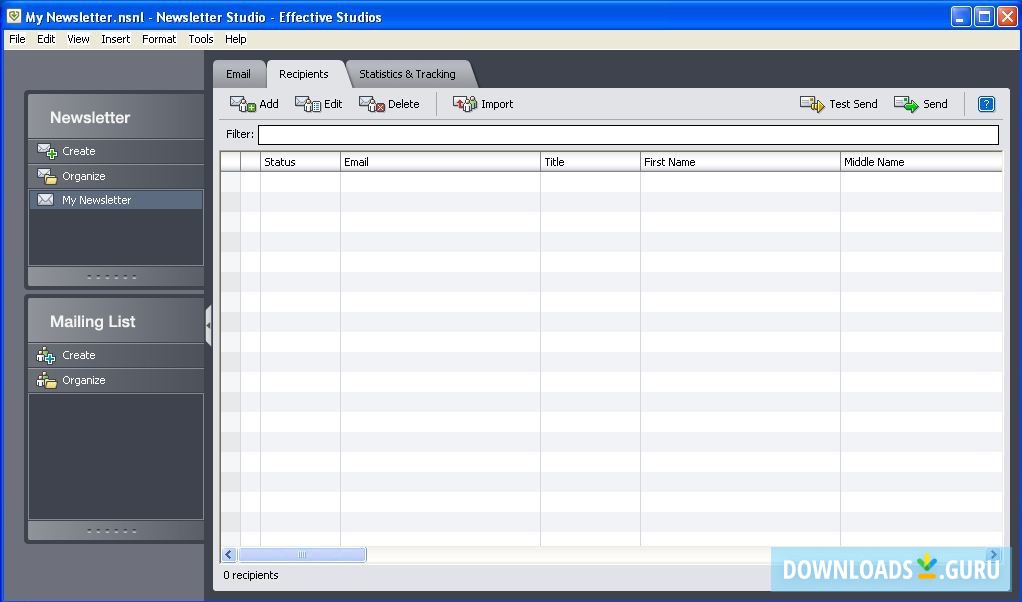Open the View menu
Image resolution: width=1022 pixels, height=602 pixels.
[x=78, y=39]
